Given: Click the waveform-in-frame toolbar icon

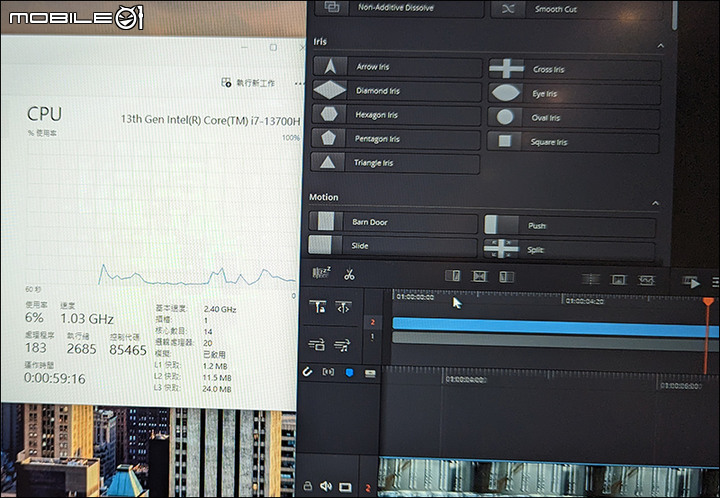Looking at the screenshot, I should pyautogui.click(x=646, y=280).
